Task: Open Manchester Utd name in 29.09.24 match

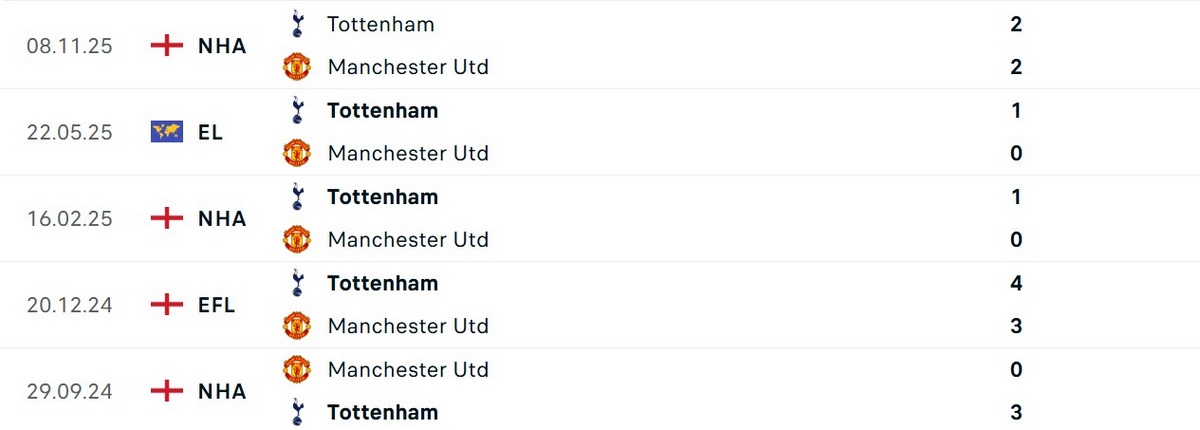Action: click(408, 369)
